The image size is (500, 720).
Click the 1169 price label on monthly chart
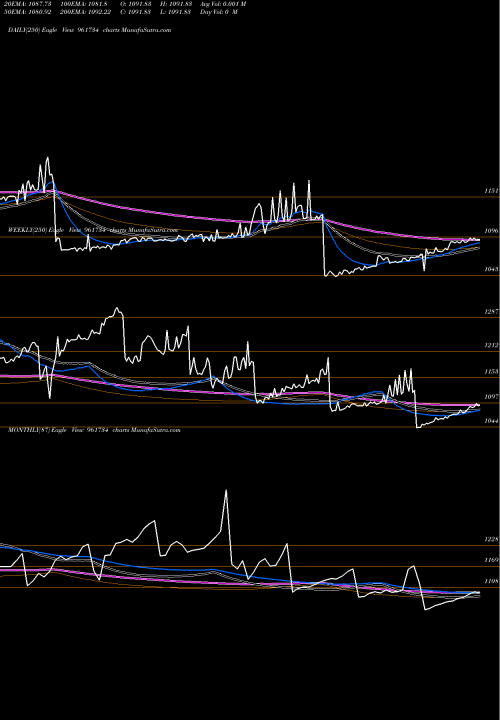coord(491,560)
